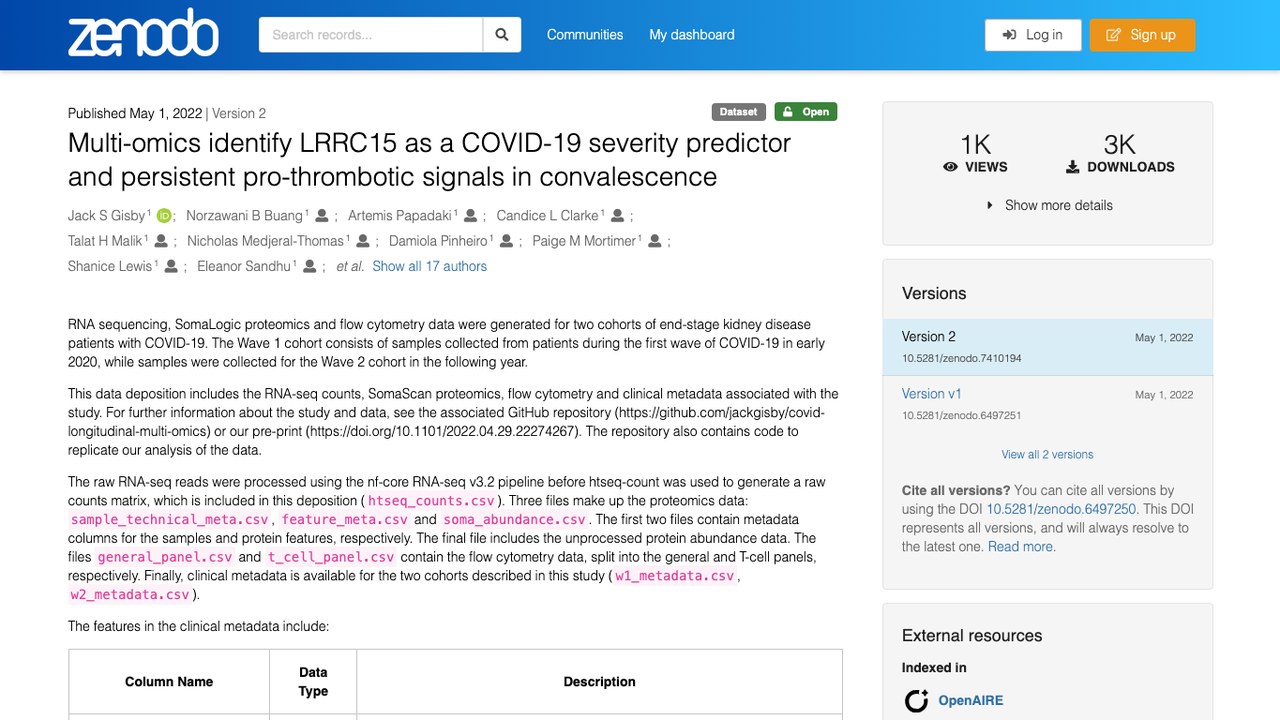The height and width of the screenshot is (720, 1280).
Task: Focus the Search records input field
Action: coord(371,35)
